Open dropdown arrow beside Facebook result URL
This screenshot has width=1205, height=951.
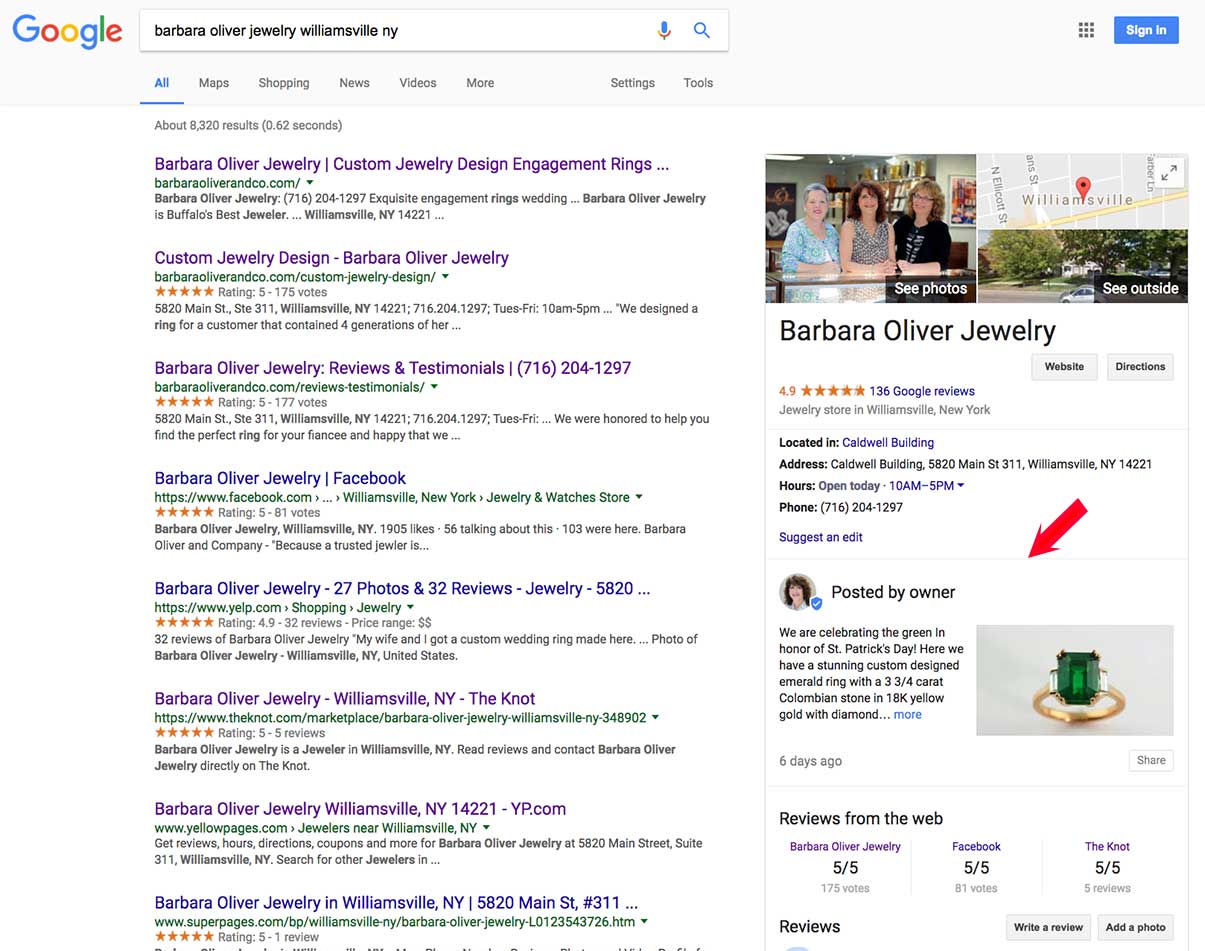(639, 497)
